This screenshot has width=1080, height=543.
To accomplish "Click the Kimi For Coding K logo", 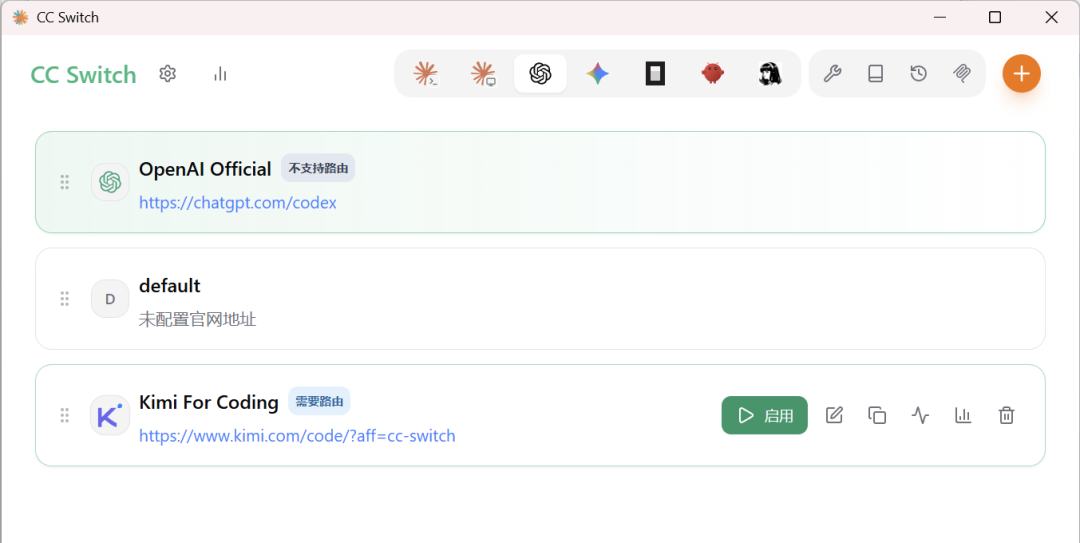I will pos(110,415).
